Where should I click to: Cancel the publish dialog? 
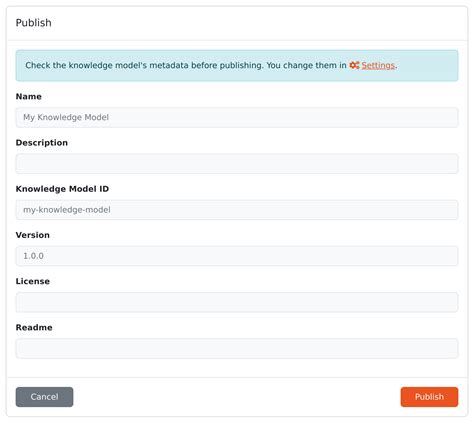tap(44, 397)
